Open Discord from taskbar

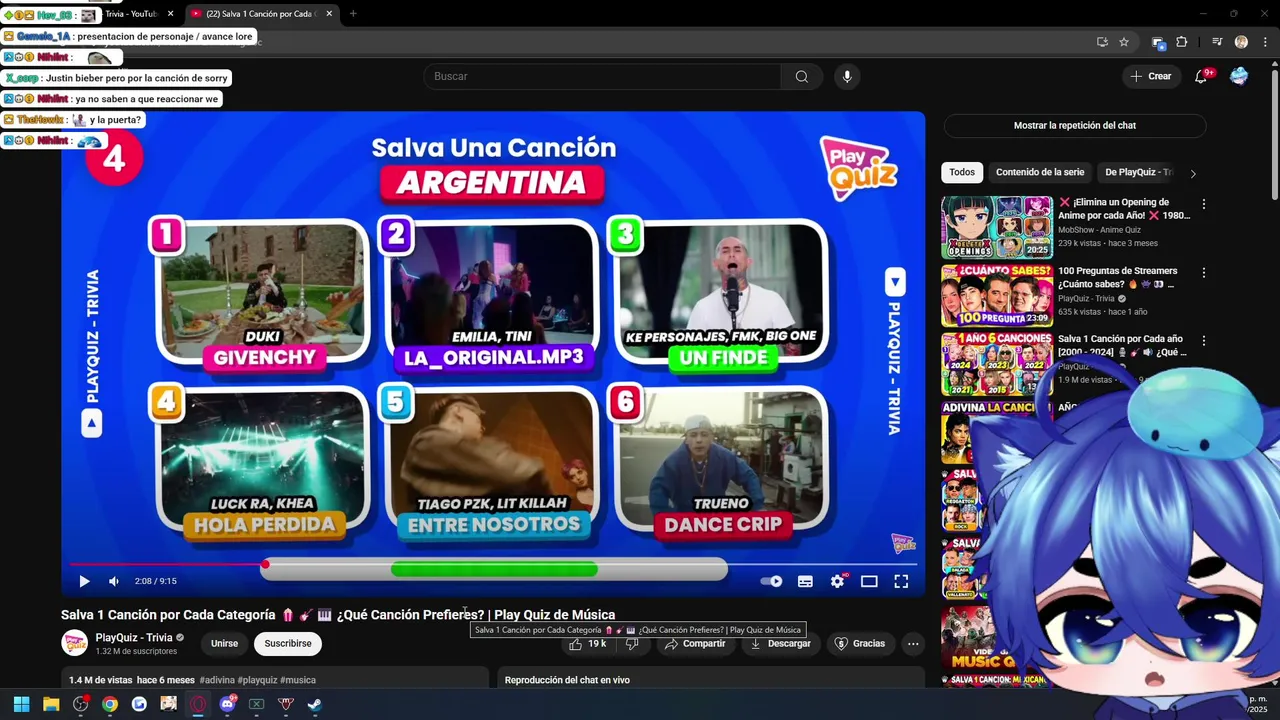[227, 704]
